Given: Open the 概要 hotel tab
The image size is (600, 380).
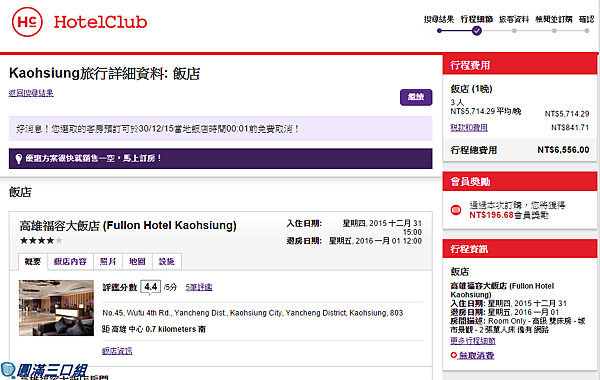Looking at the screenshot, I should 33,262.
